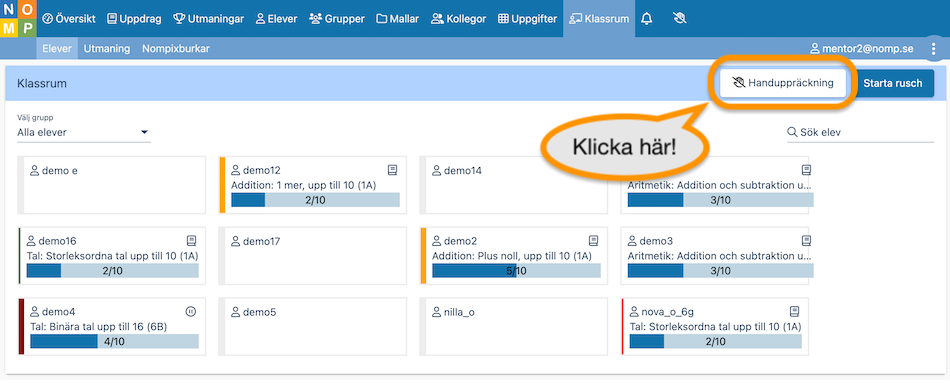Open the Uppdrag menu item
The height and width of the screenshot is (385, 950).
tap(134, 19)
